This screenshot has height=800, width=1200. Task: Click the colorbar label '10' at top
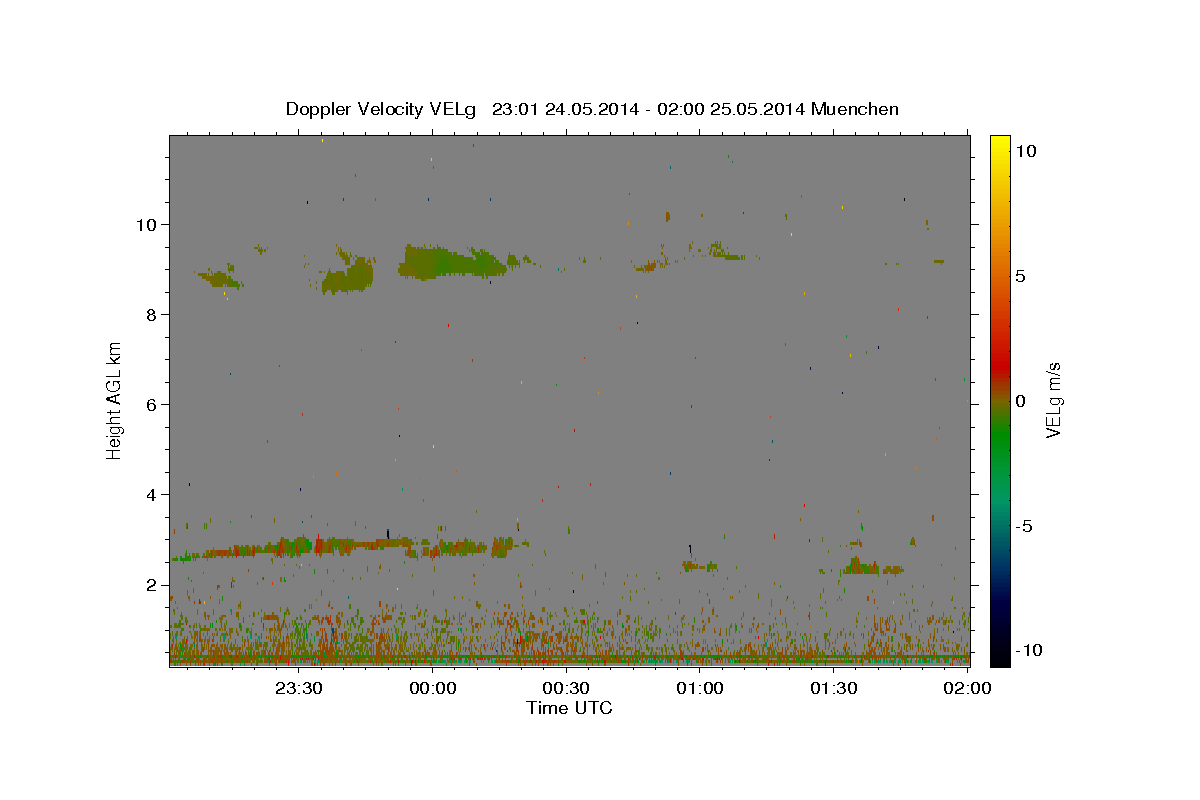click(x=1025, y=150)
